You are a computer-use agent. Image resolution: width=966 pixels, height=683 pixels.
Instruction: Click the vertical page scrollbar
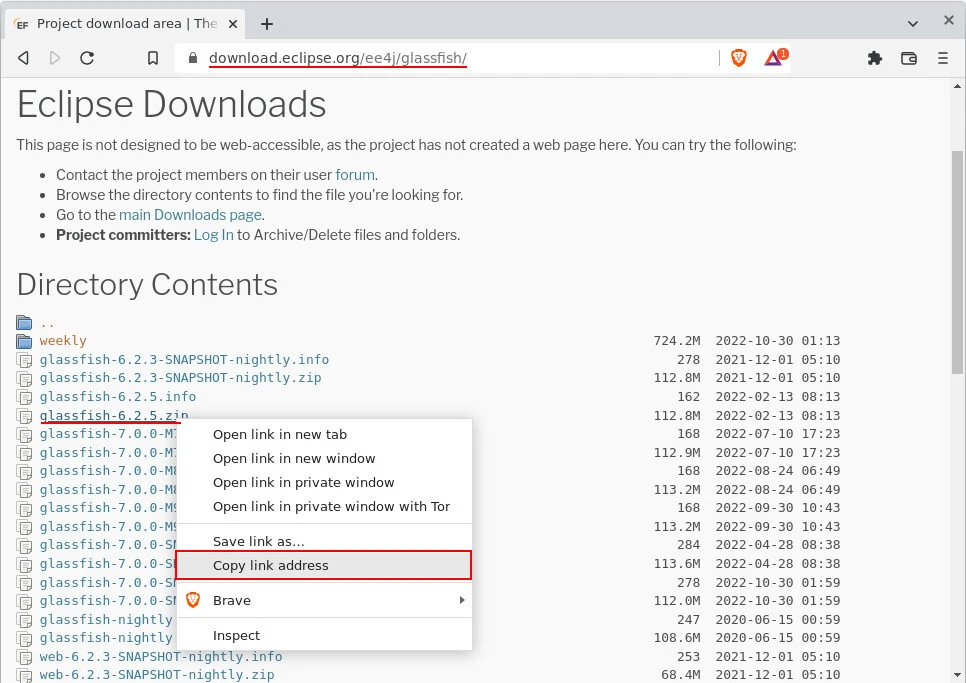point(957,260)
